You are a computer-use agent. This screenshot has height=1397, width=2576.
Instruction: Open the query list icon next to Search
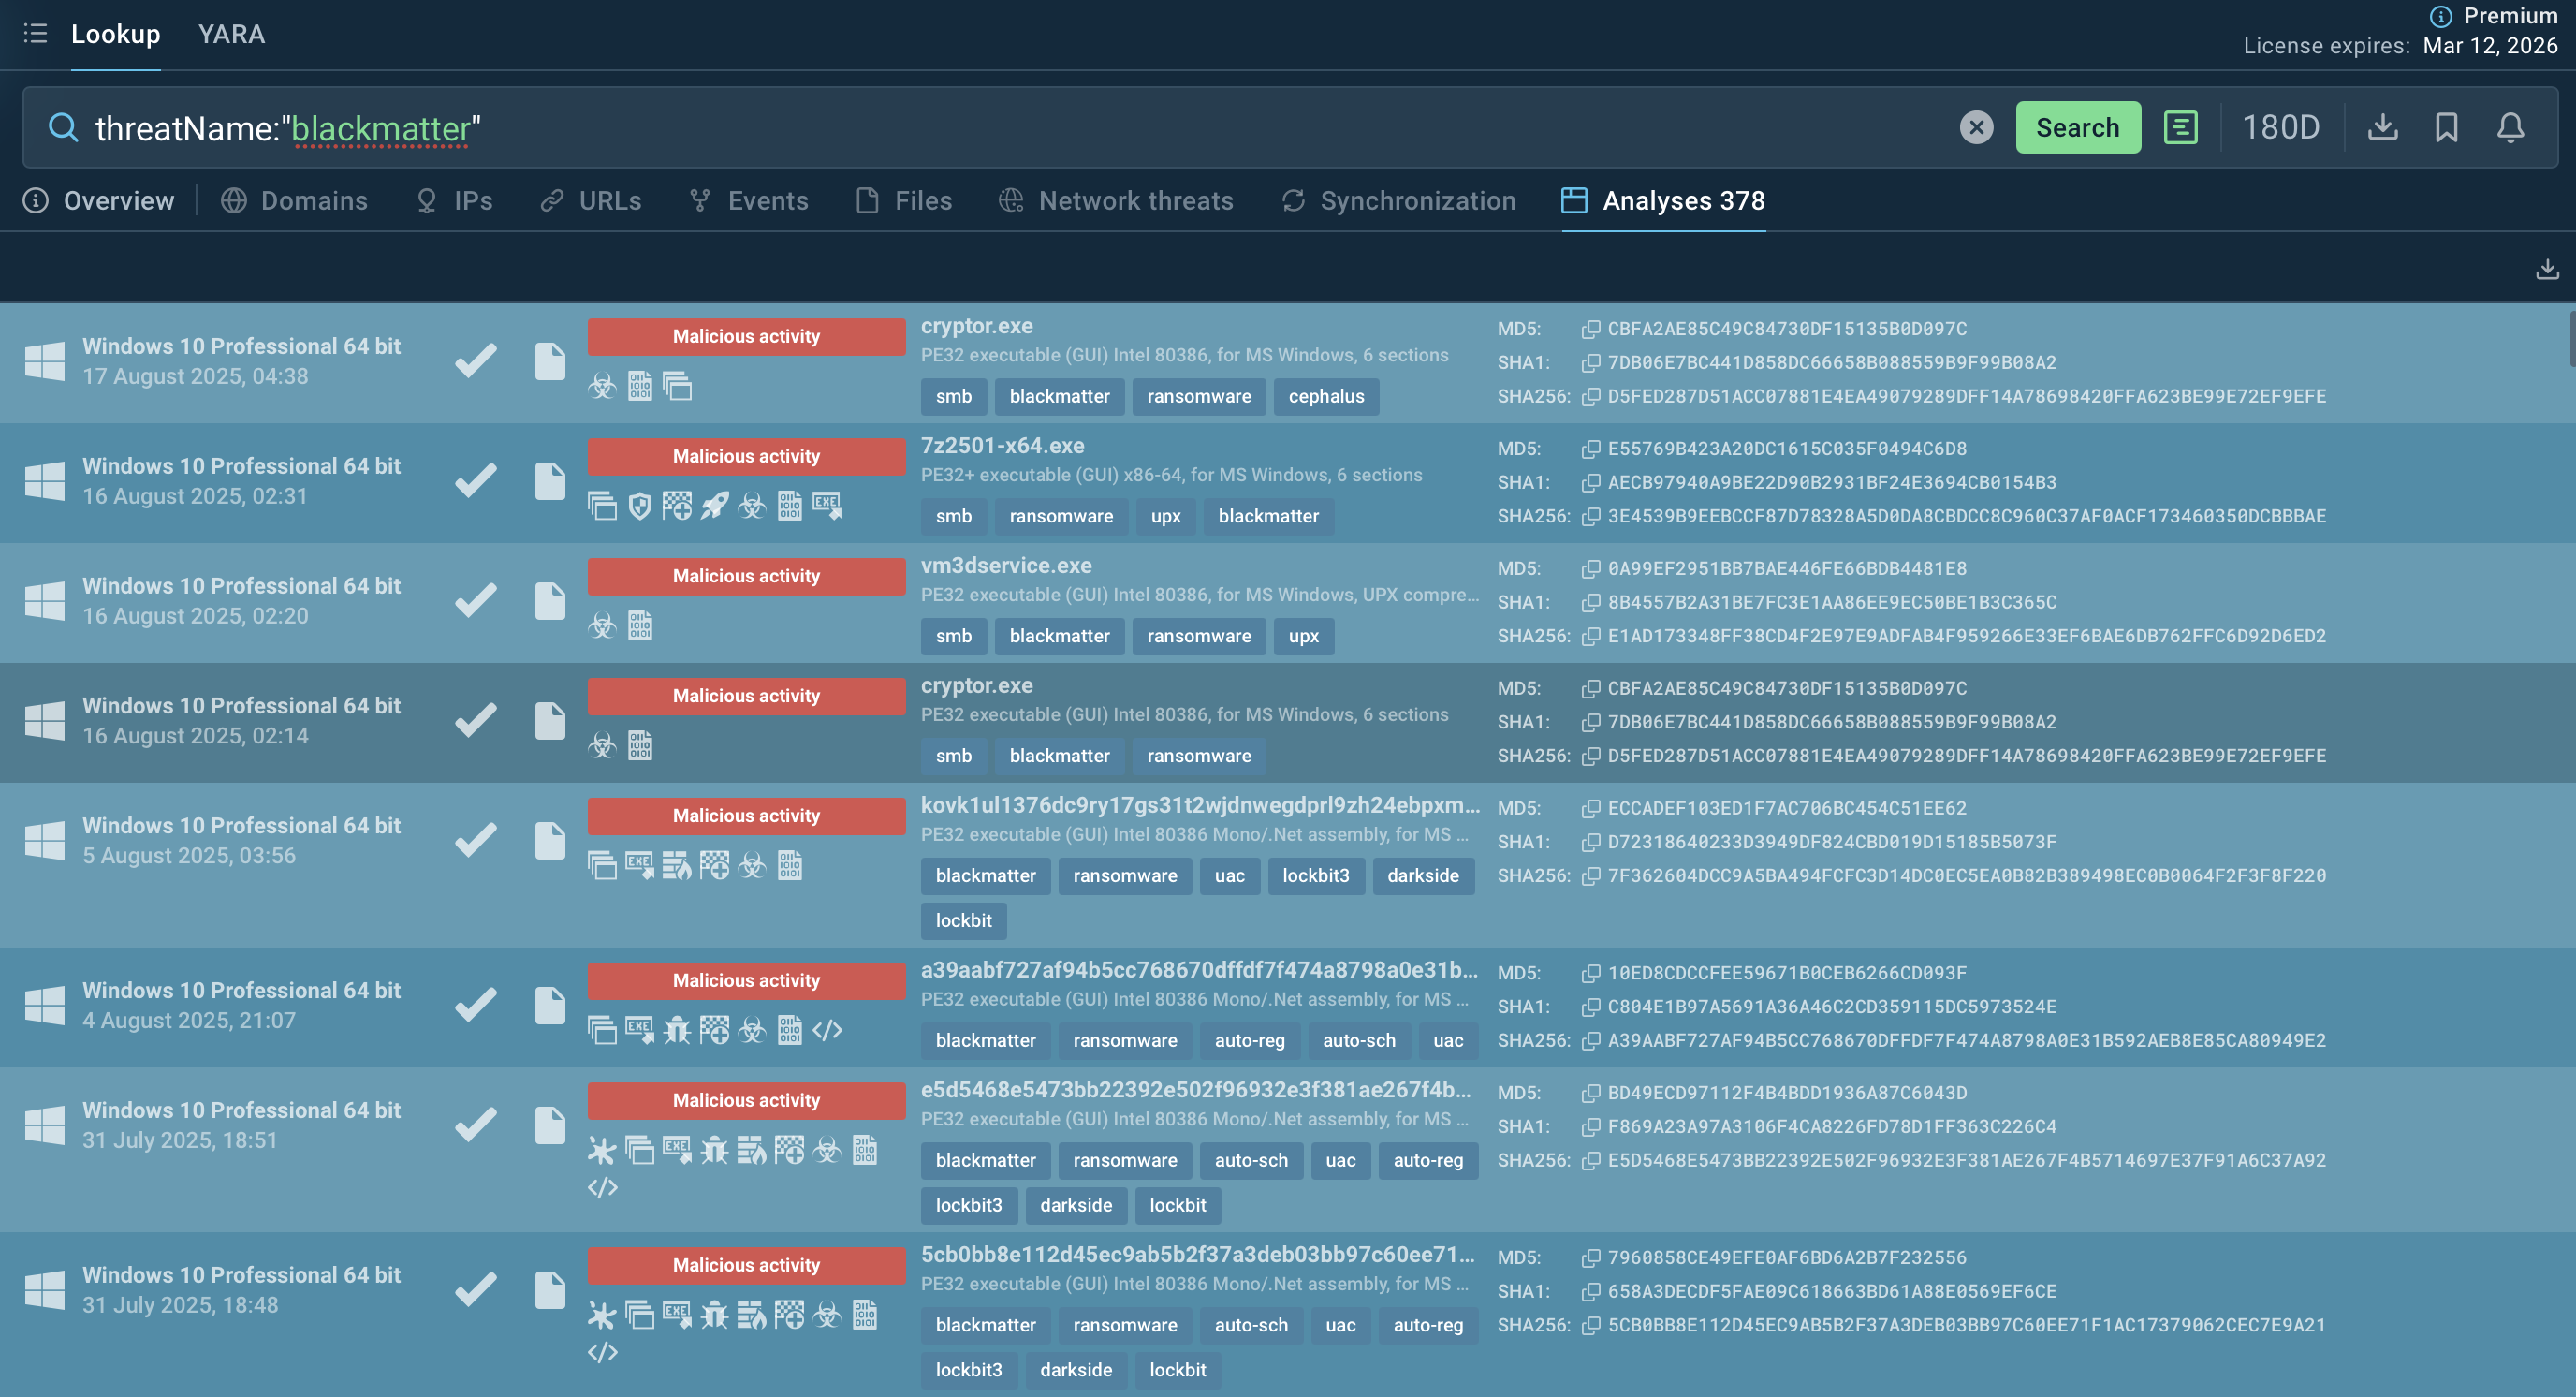coord(2181,127)
